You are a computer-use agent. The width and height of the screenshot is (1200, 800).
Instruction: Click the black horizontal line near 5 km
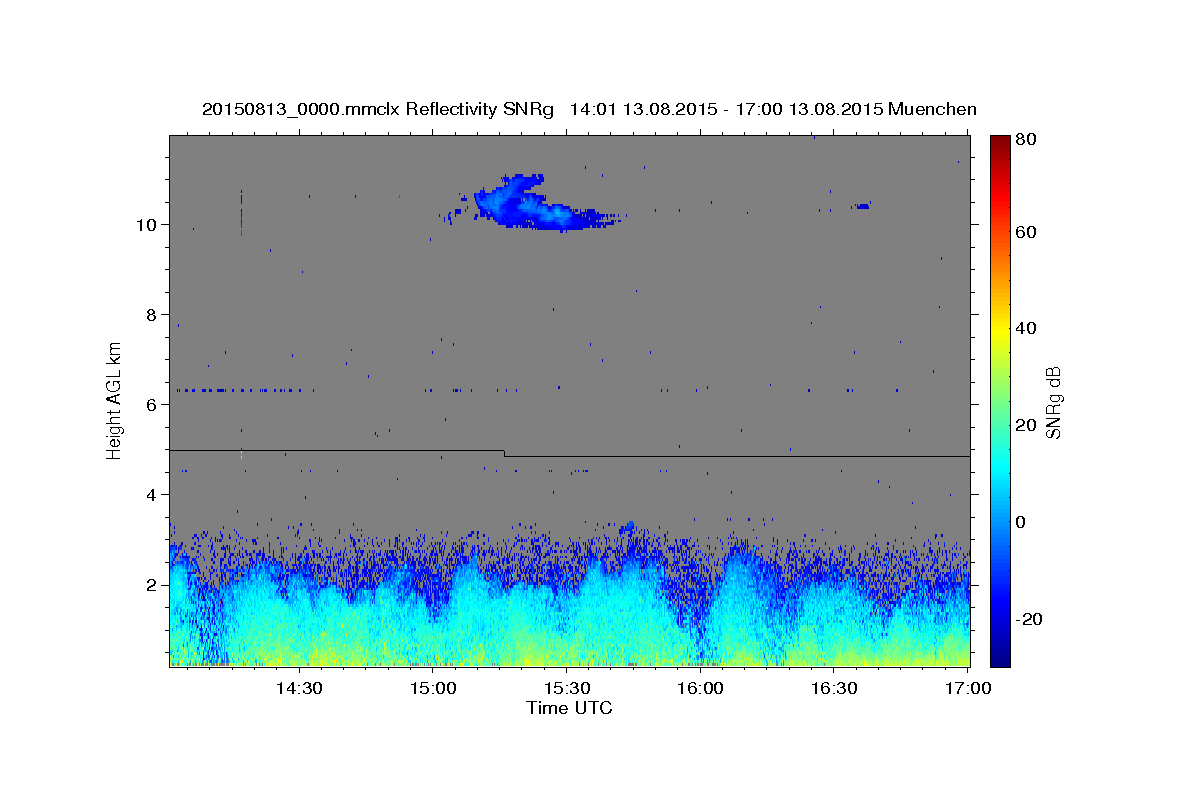[569, 453]
